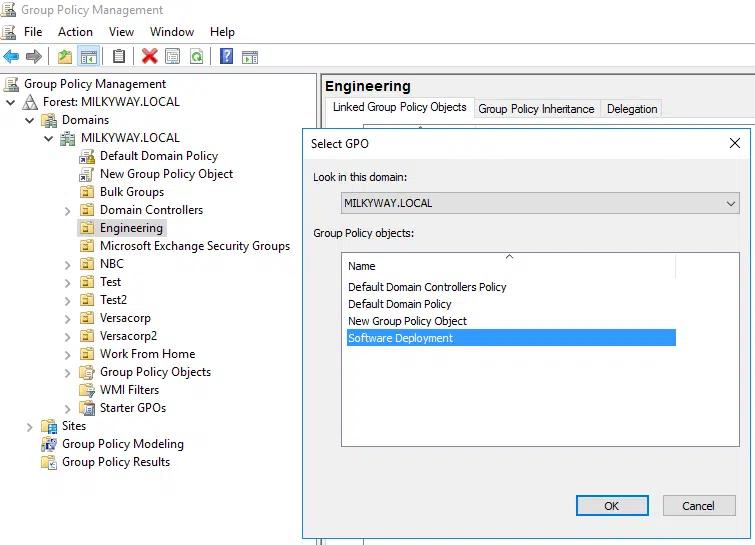Collapse the Forest: MILKYWAY.LOCAL node
The width and height of the screenshot is (755, 545).
pyautogui.click(x=11, y=102)
